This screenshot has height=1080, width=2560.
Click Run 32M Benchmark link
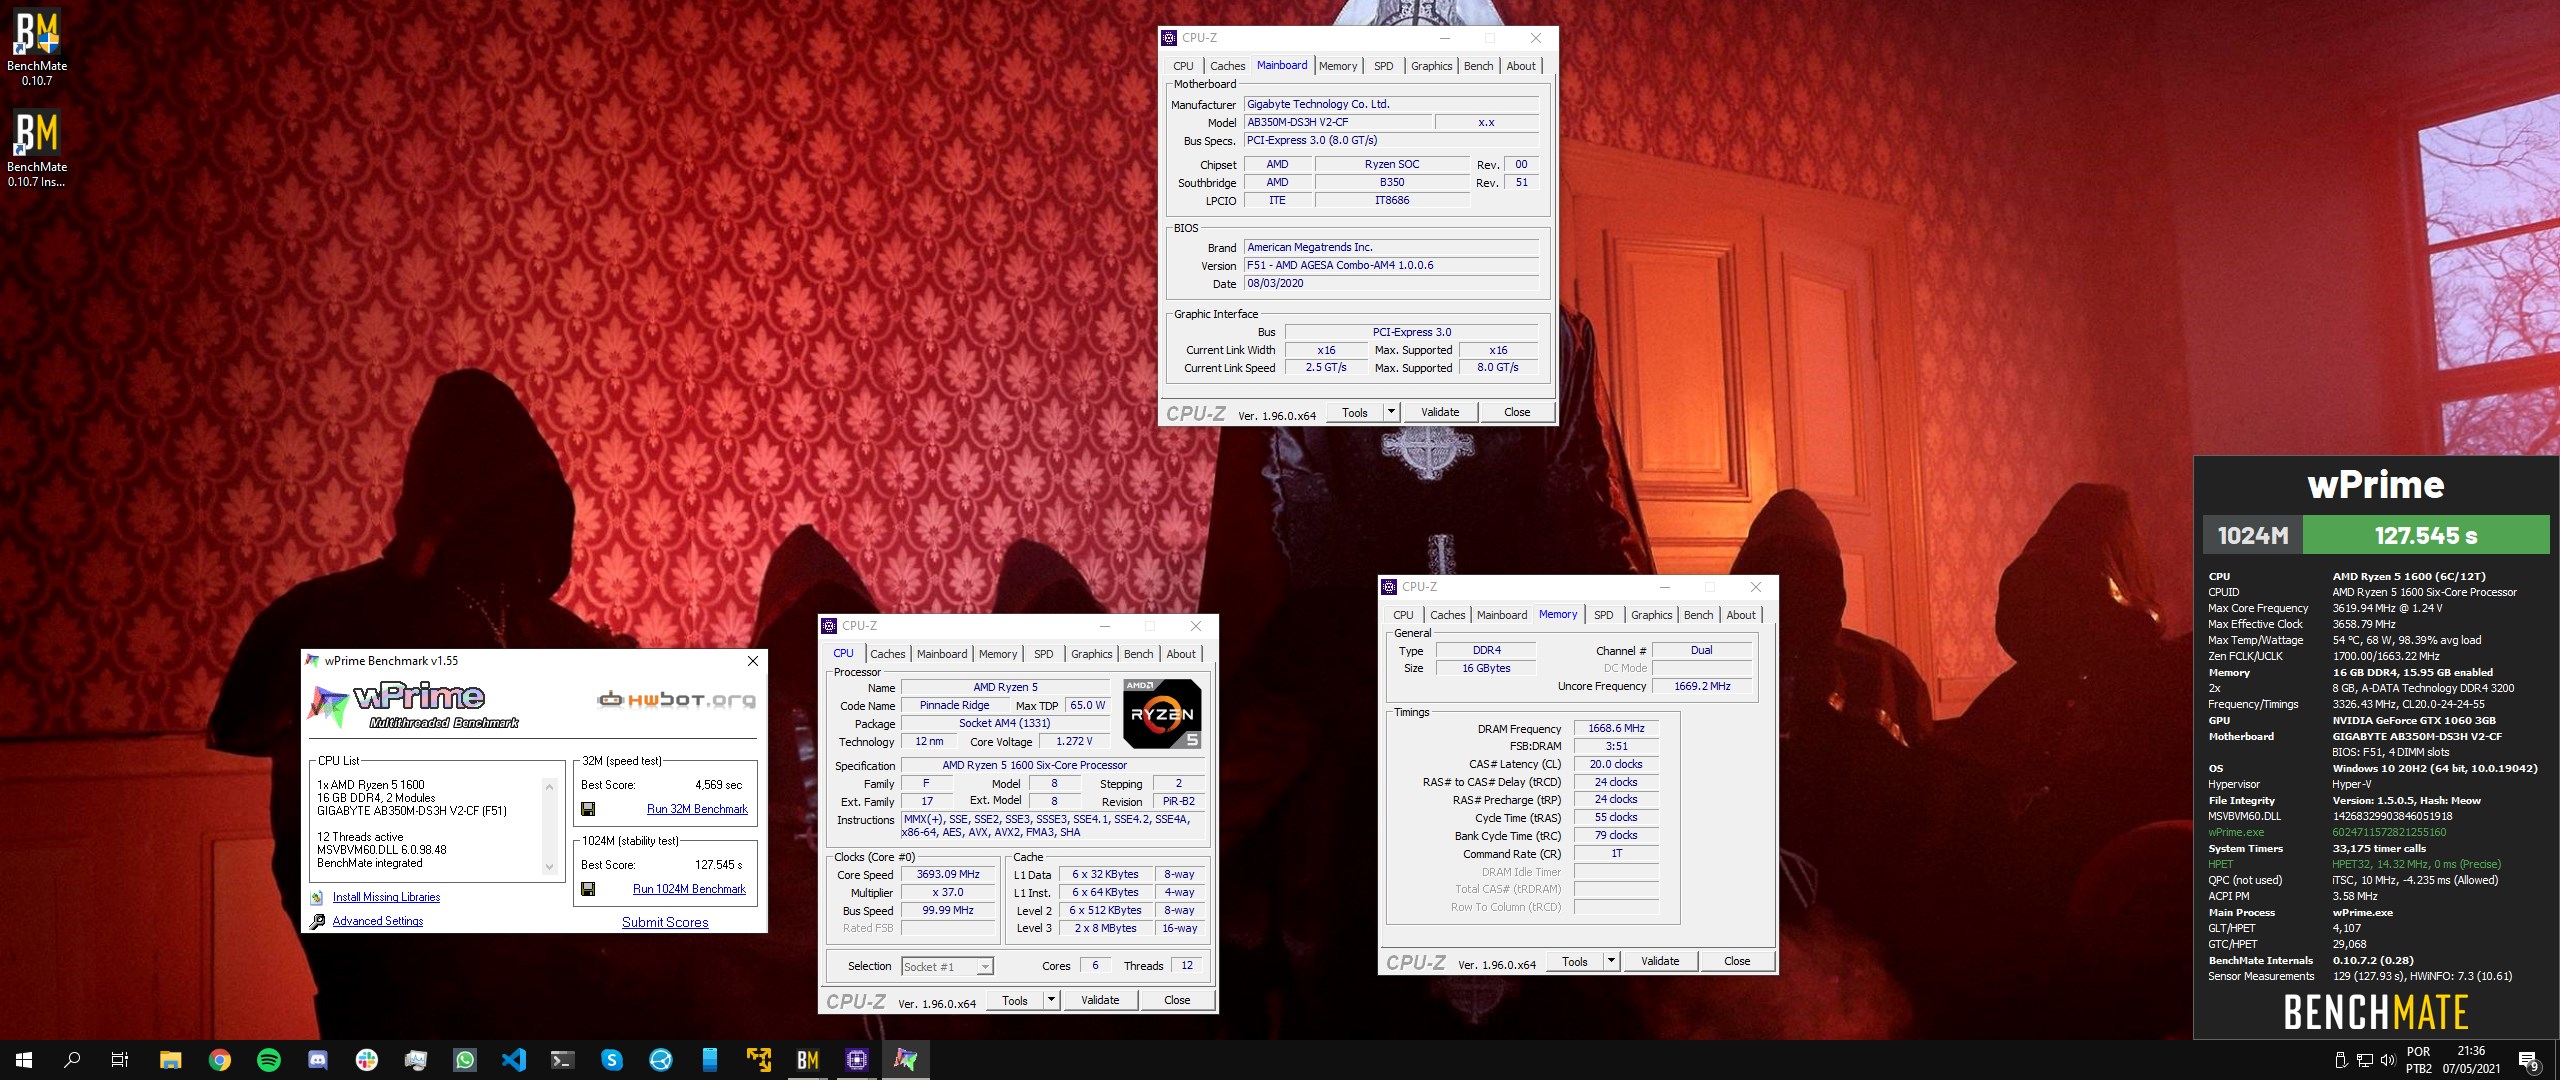(x=697, y=809)
